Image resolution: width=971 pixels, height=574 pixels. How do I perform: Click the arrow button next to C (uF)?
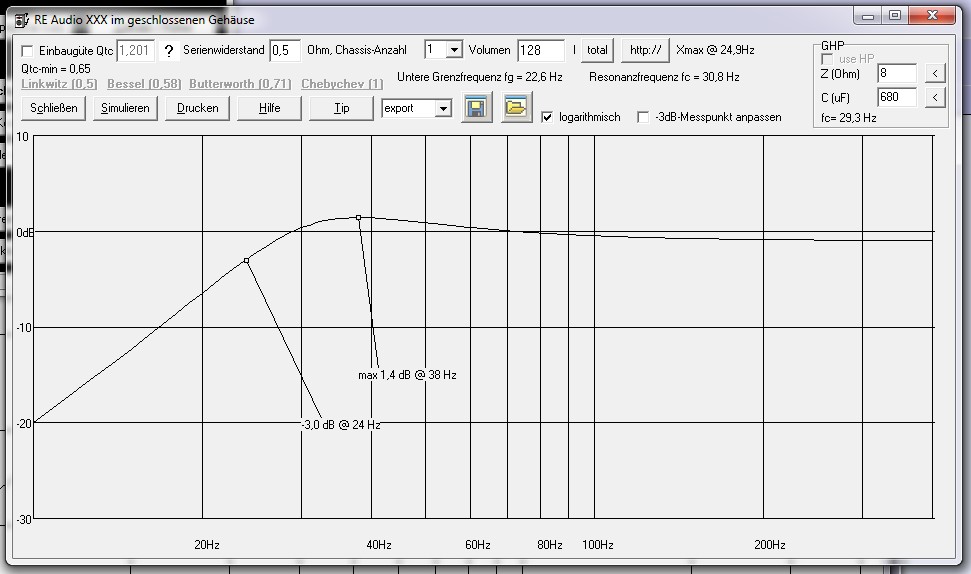point(935,97)
